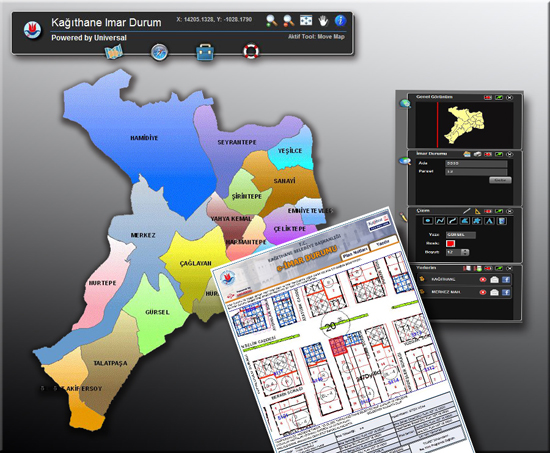550x453 pixels.
Task: Select the zoom out magnifier tool
Action: [x=288, y=21]
